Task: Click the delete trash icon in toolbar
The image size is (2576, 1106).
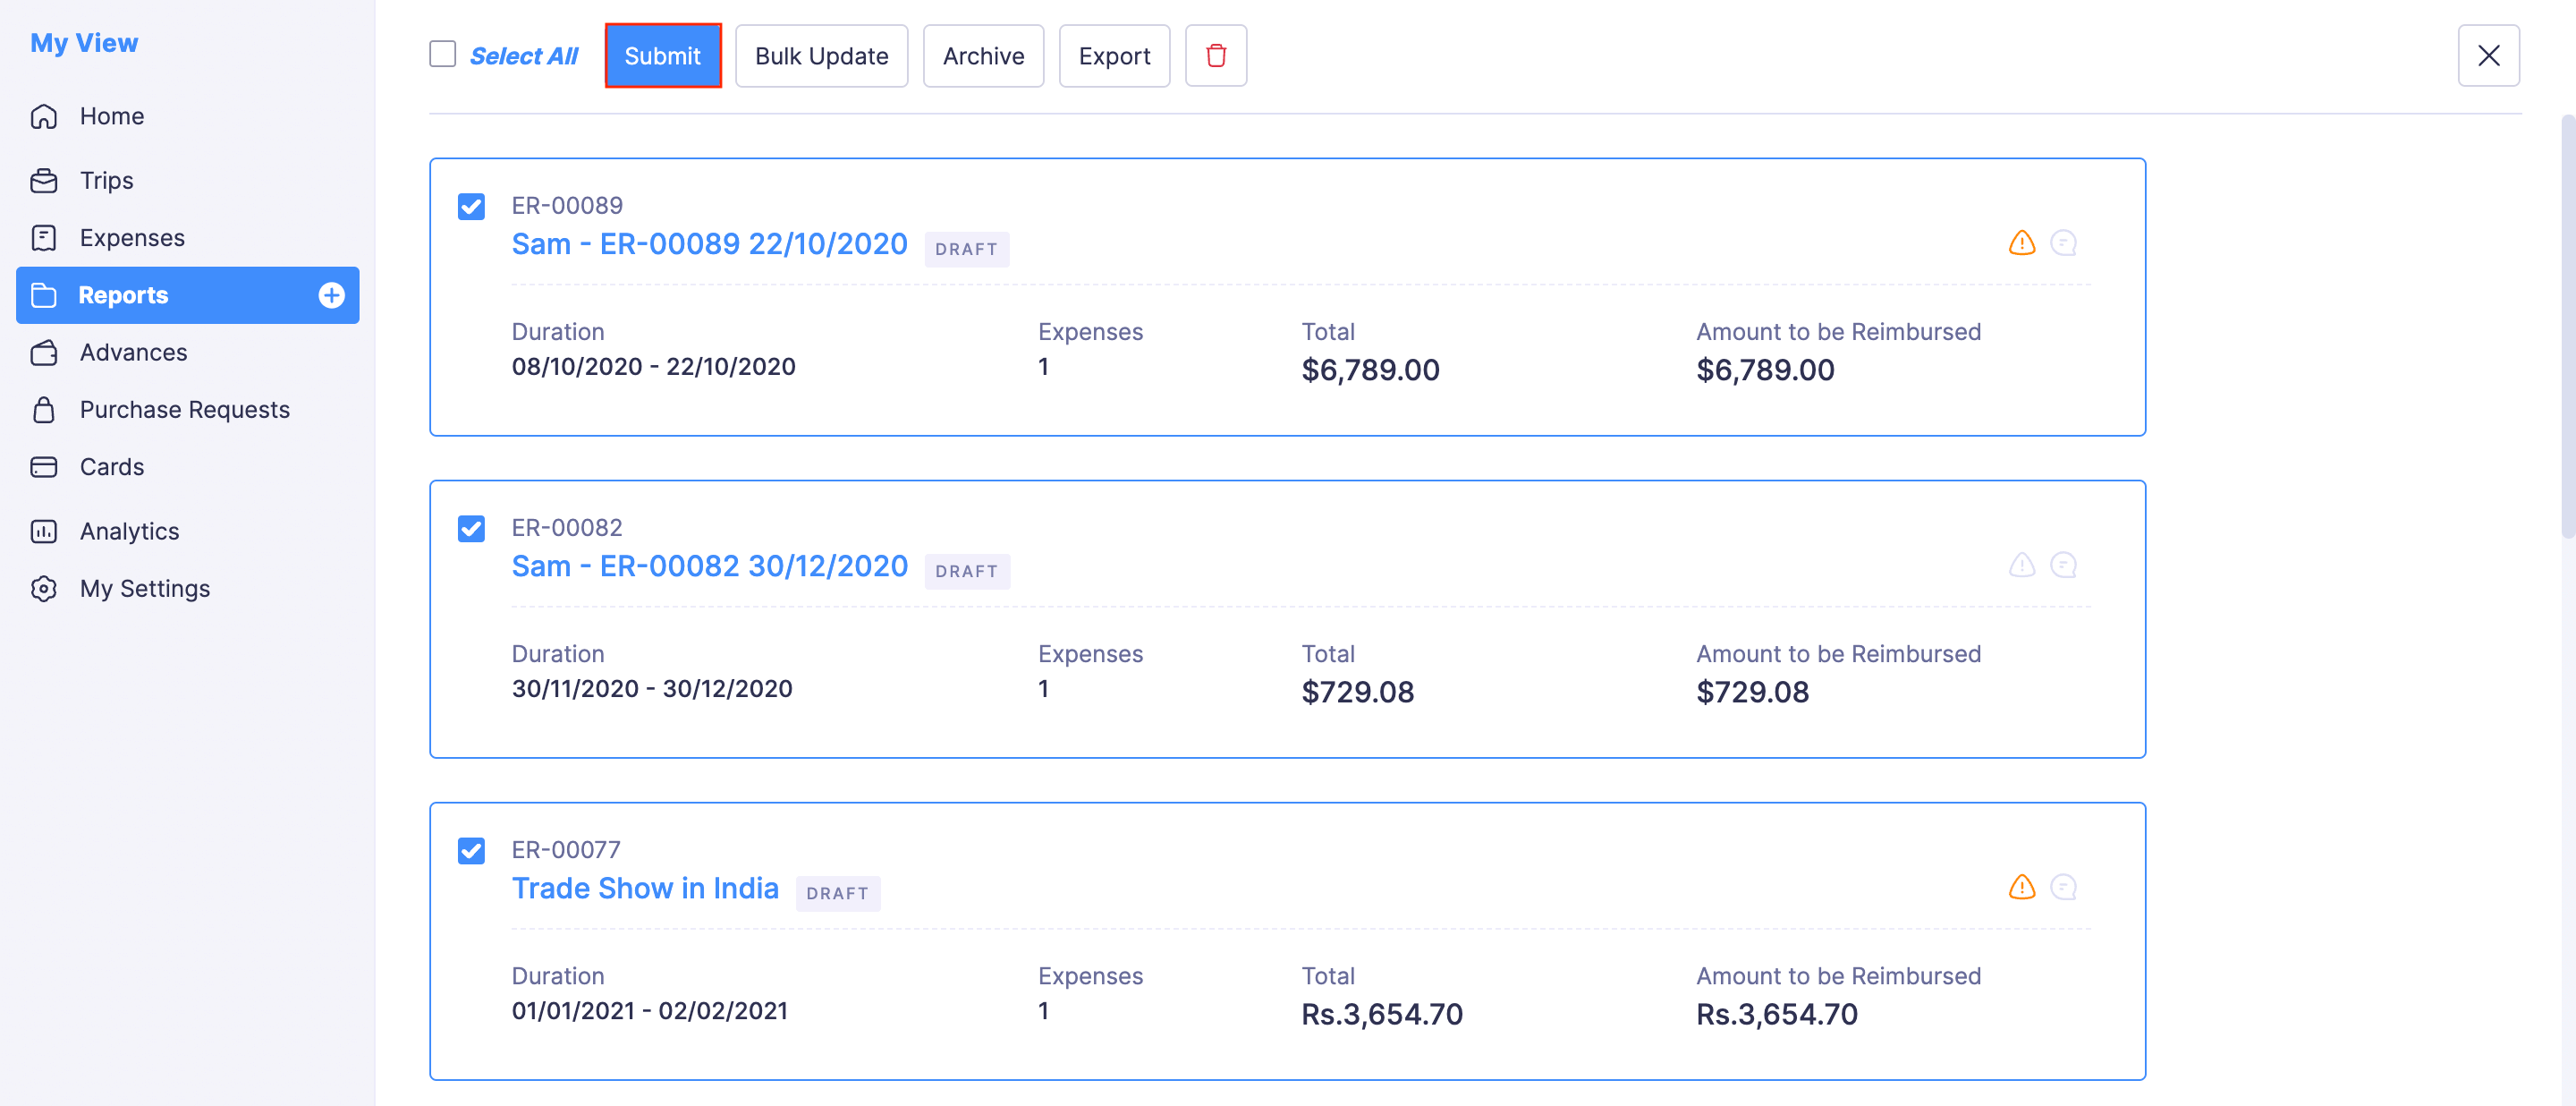Action: click(1216, 55)
